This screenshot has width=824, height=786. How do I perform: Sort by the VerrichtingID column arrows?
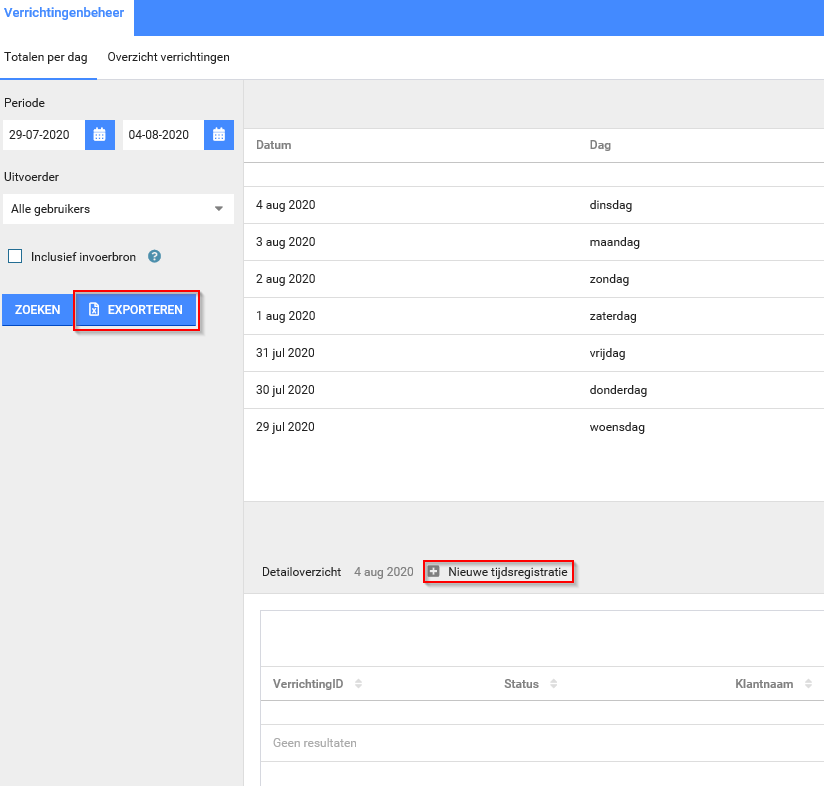tap(359, 684)
